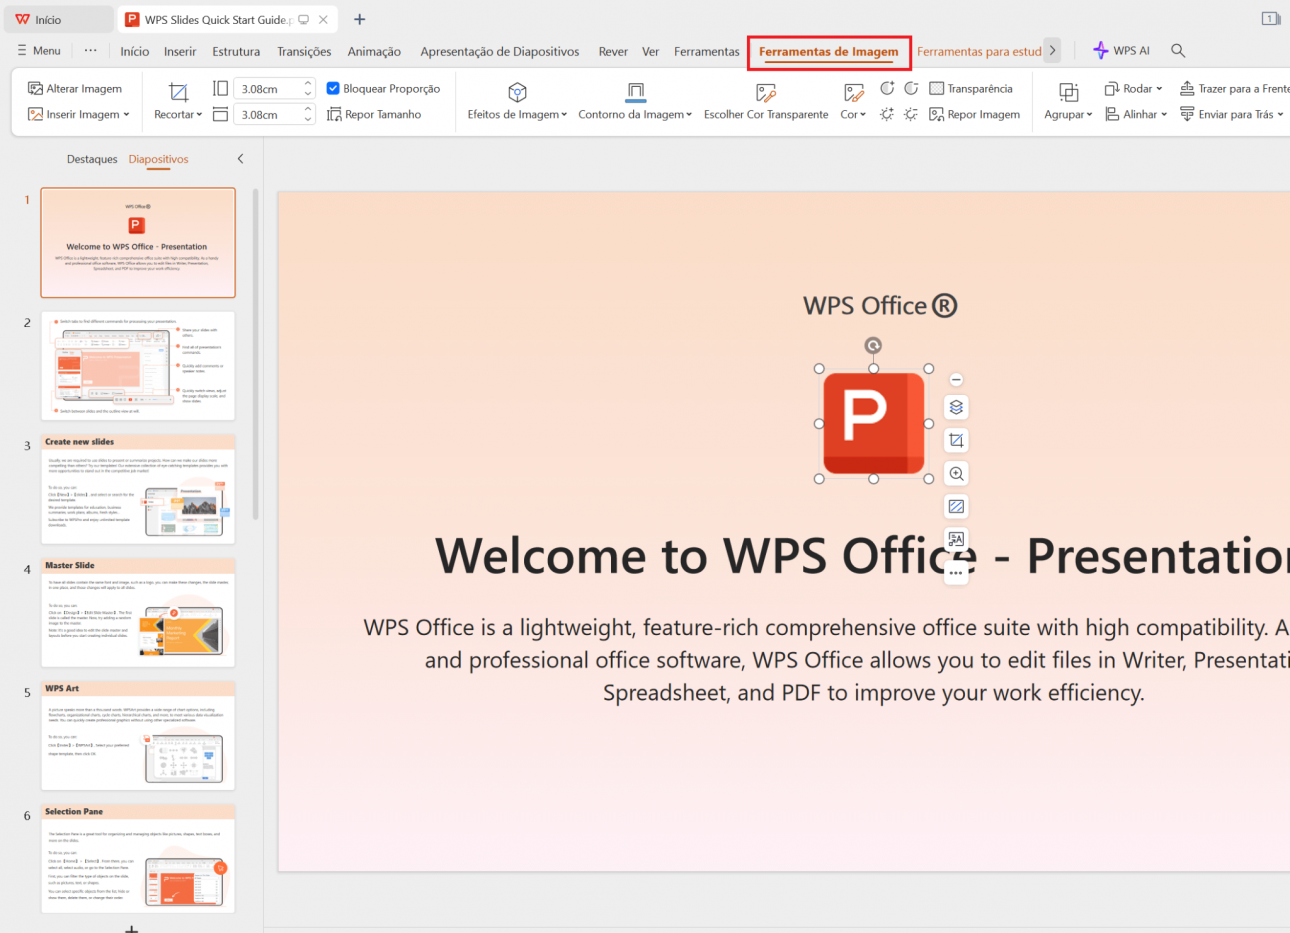Select slide 4 thumbnail Master Slide
This screenshot has height=933, width=1290.
pos(138,613)
